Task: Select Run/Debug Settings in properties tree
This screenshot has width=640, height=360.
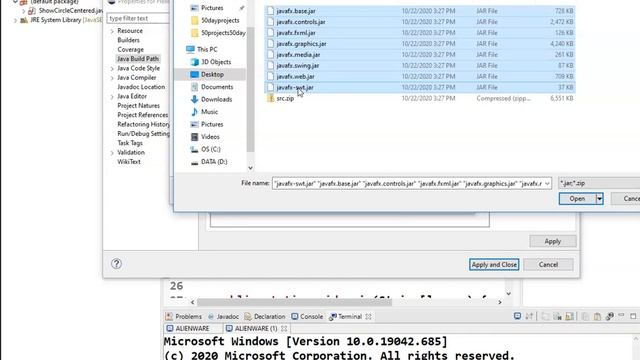Action: coord(143,134)
